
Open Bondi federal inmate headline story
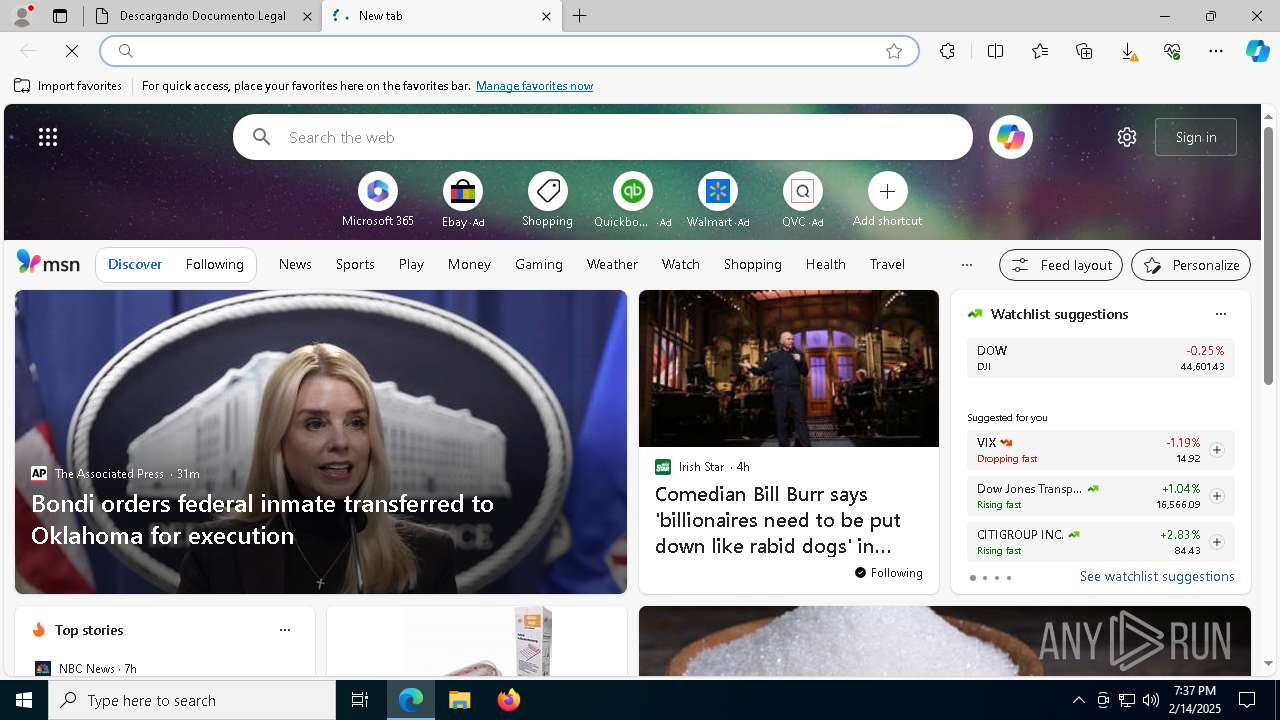pos(262,519)
